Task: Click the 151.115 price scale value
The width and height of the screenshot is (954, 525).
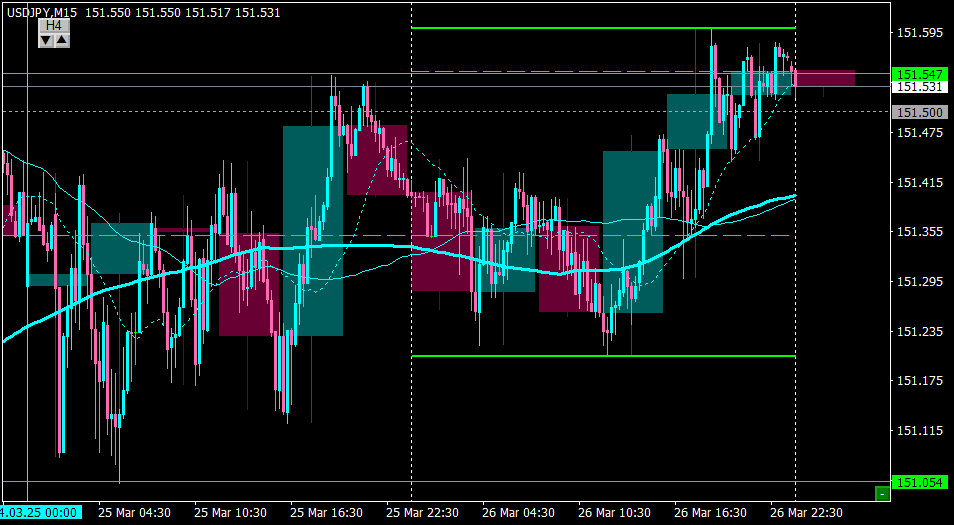Action: pyautogui.click(x=920, y=431)
